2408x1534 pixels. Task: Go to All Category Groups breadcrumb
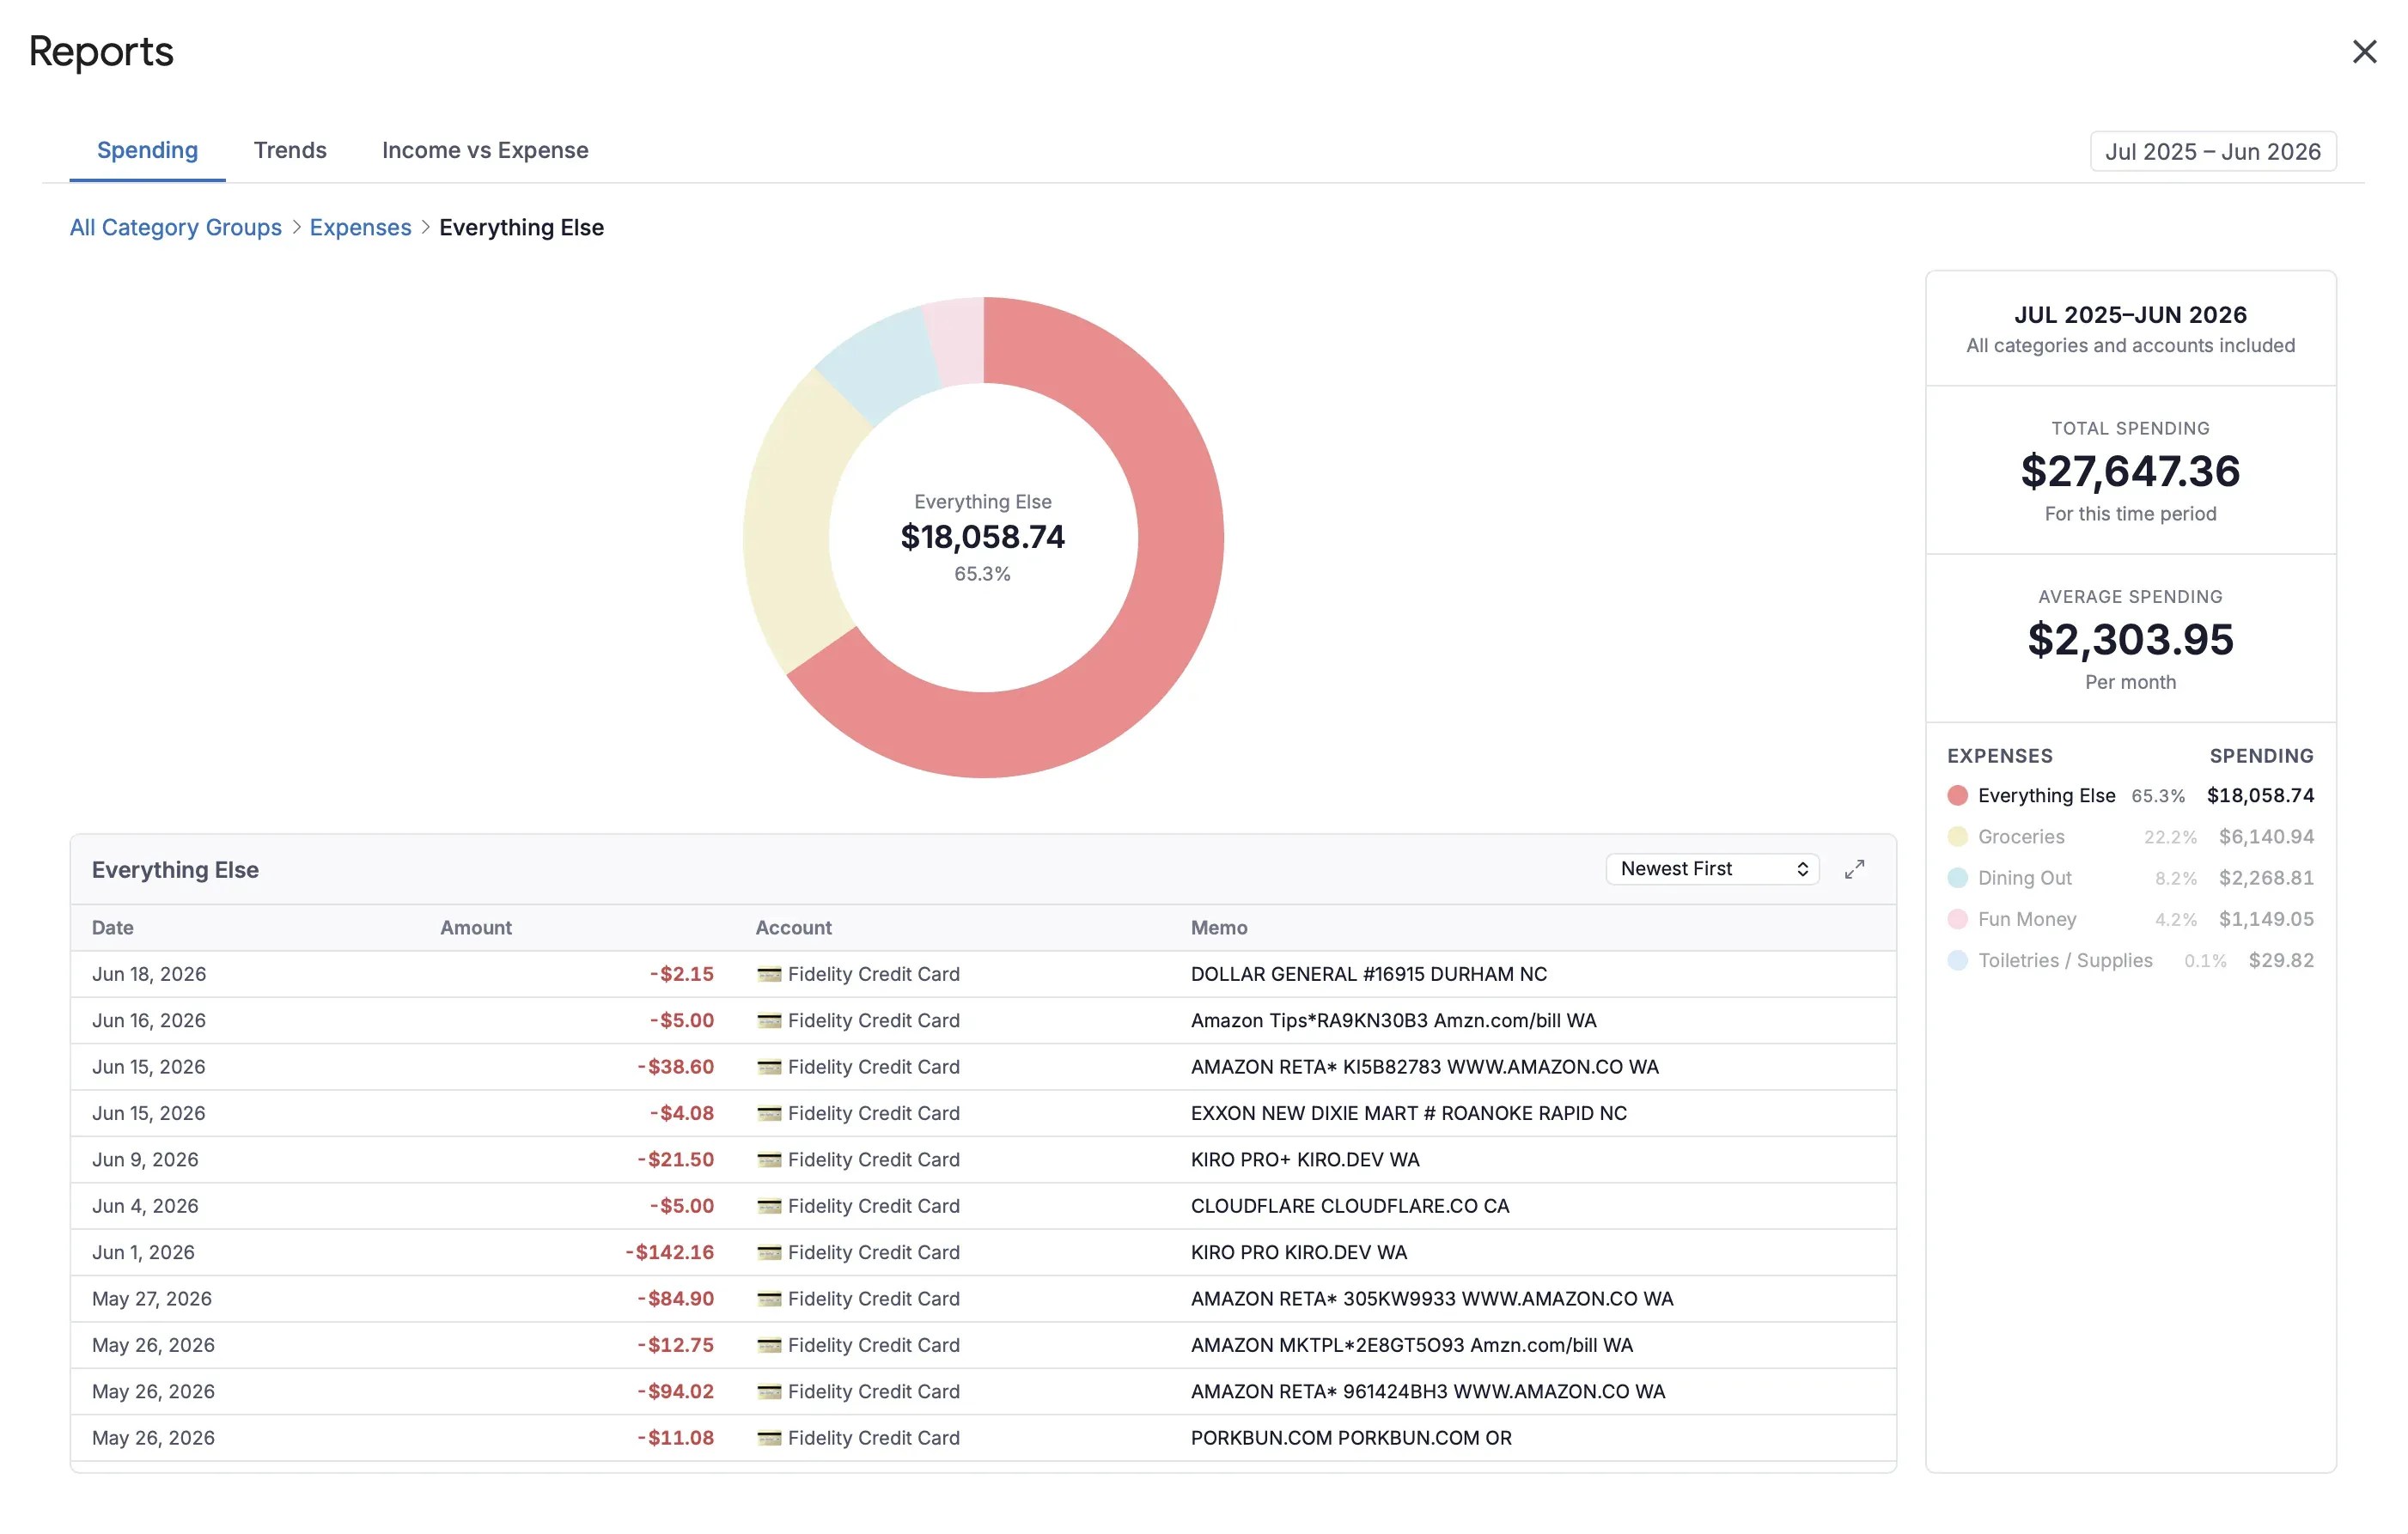coord(175,227)
